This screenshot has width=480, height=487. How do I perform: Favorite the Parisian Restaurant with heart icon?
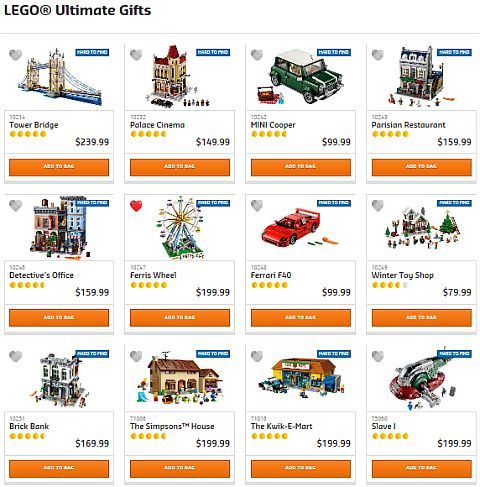[x=378, y=55]
